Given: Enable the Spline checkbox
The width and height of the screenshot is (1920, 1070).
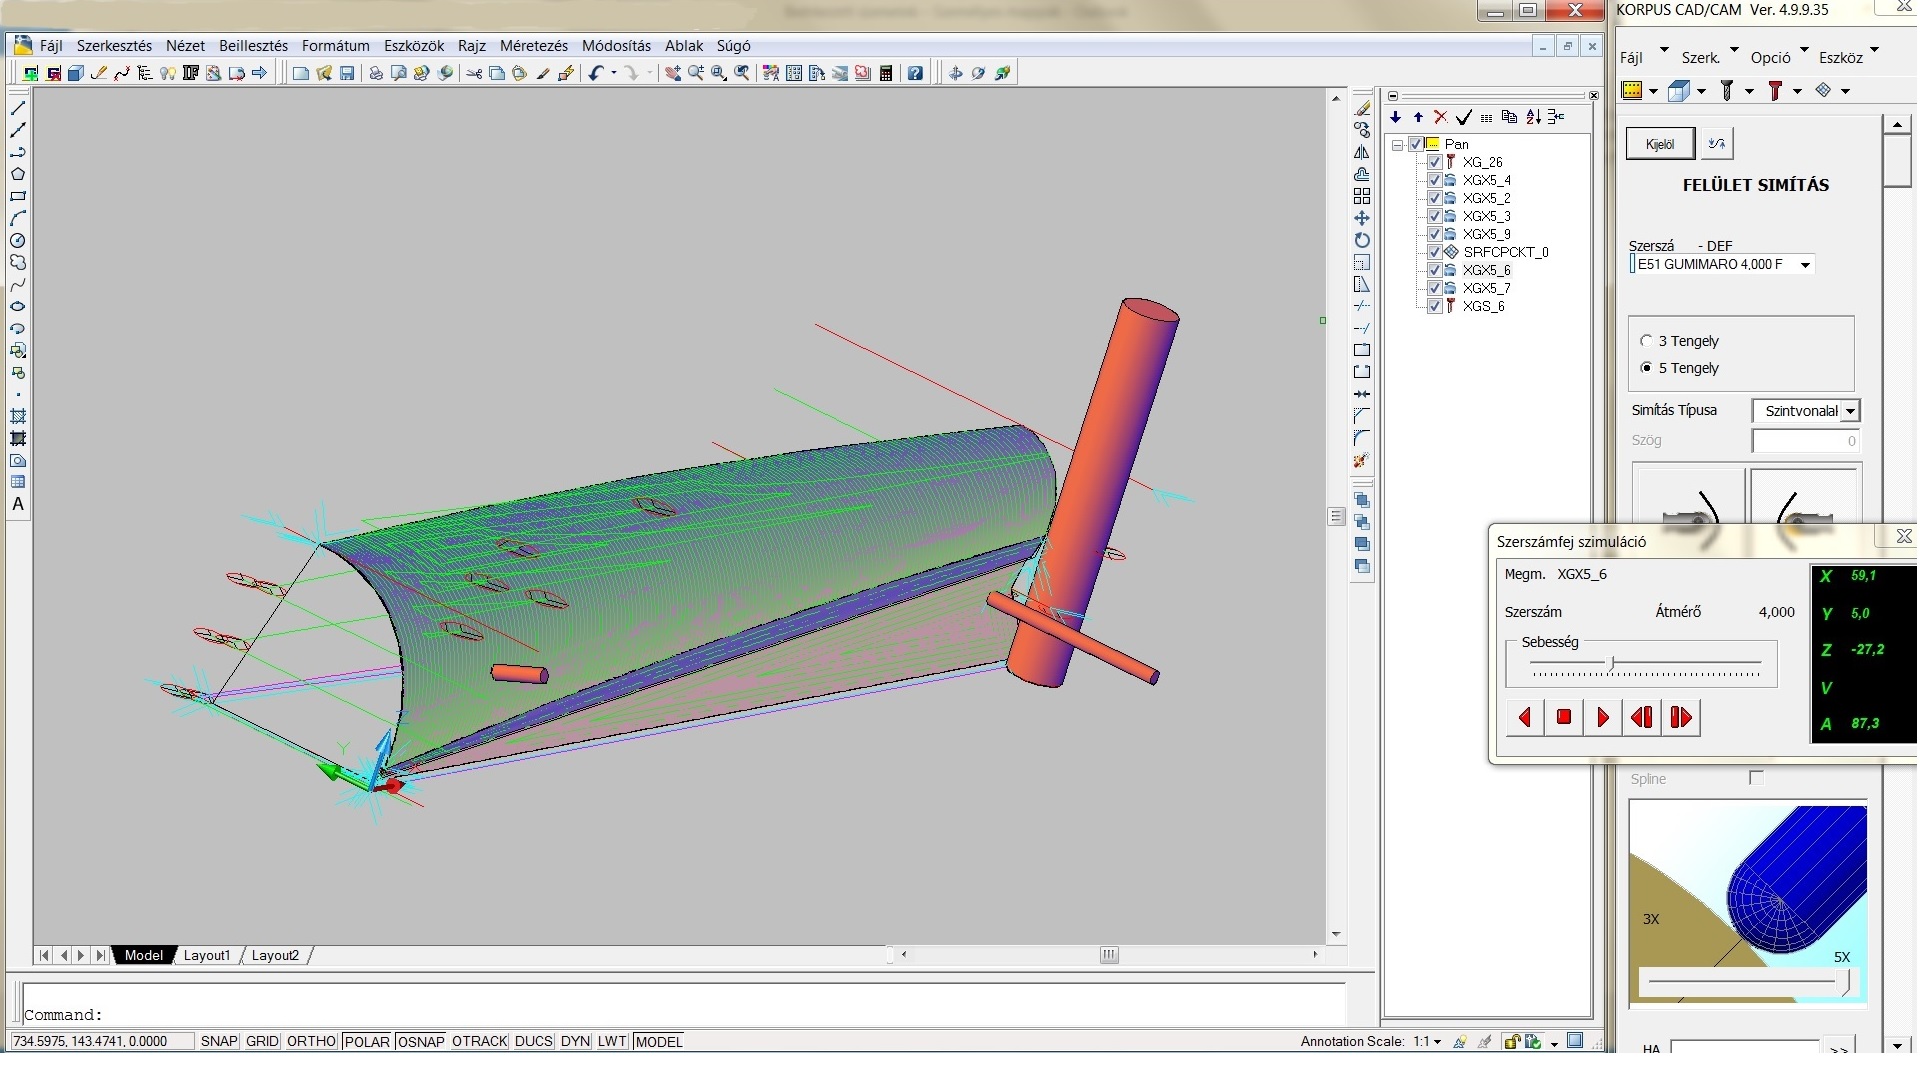Looking at the screenshot, I should 1756,778.
